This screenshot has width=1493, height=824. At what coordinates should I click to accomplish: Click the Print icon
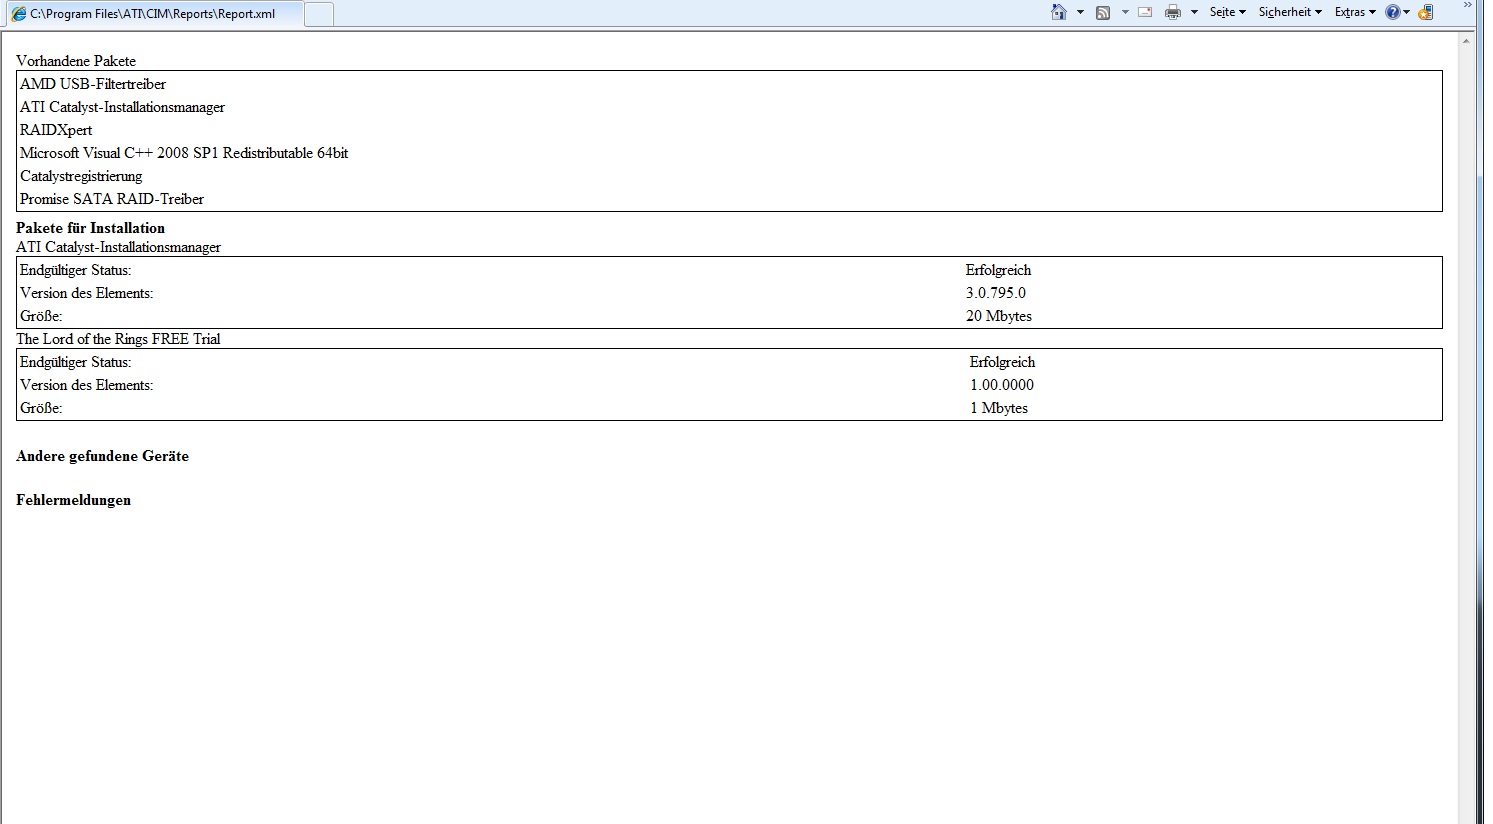pyautogui.click(x=1173, y=12)
